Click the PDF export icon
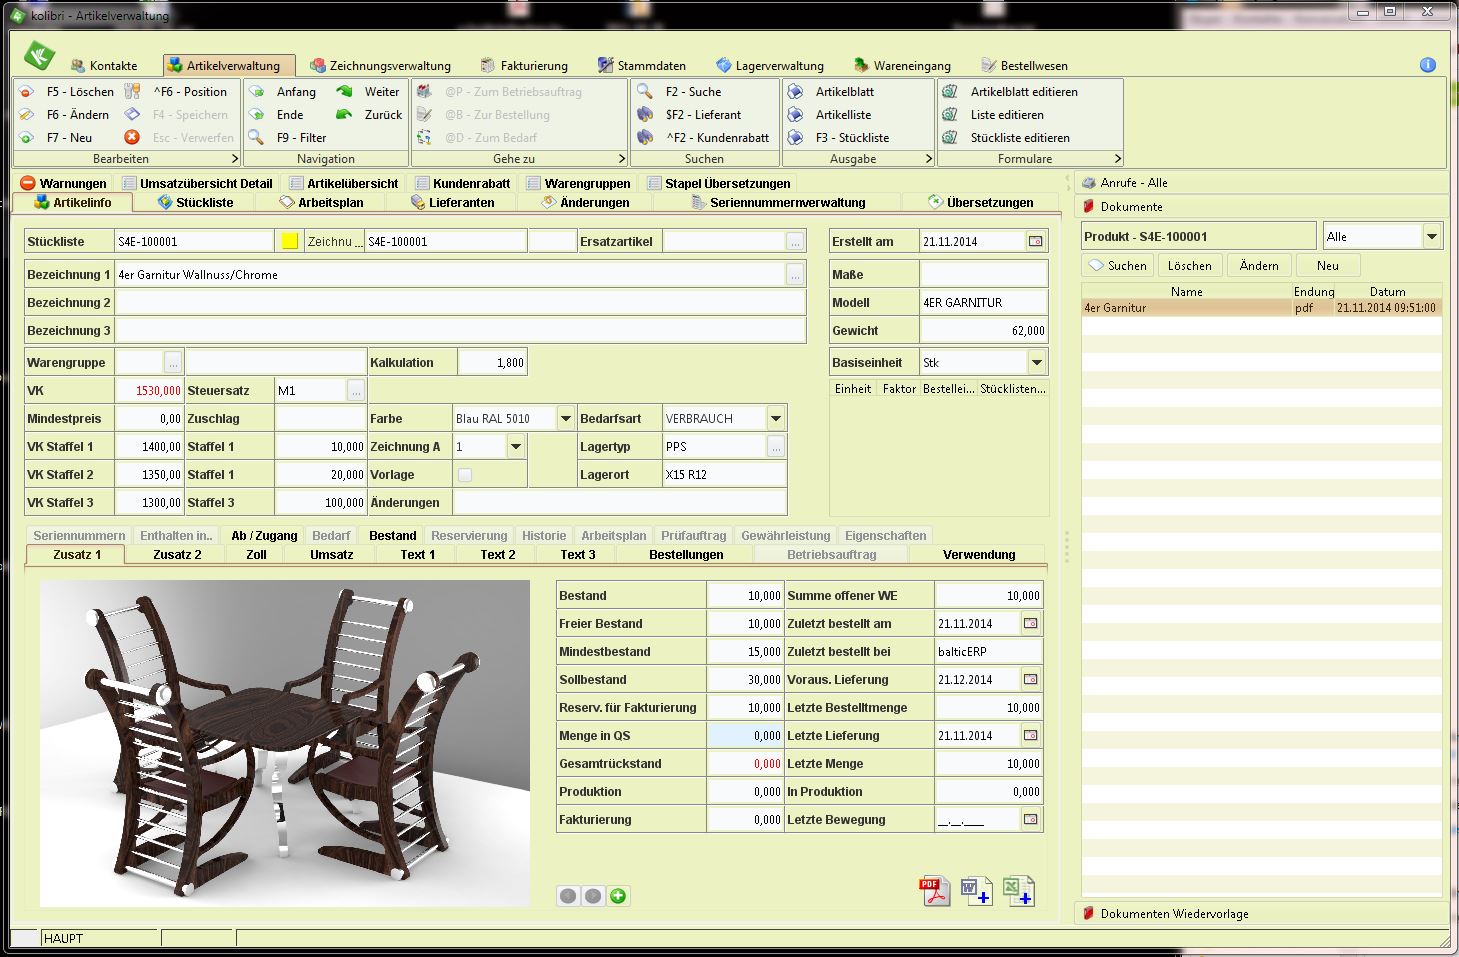 [934, 890]
